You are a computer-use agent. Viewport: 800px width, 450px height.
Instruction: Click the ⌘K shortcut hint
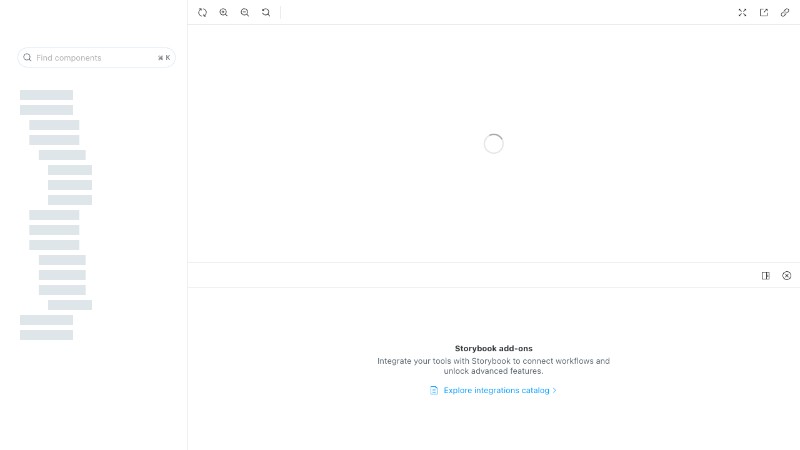pyautogui.click(x=164, y=58)
